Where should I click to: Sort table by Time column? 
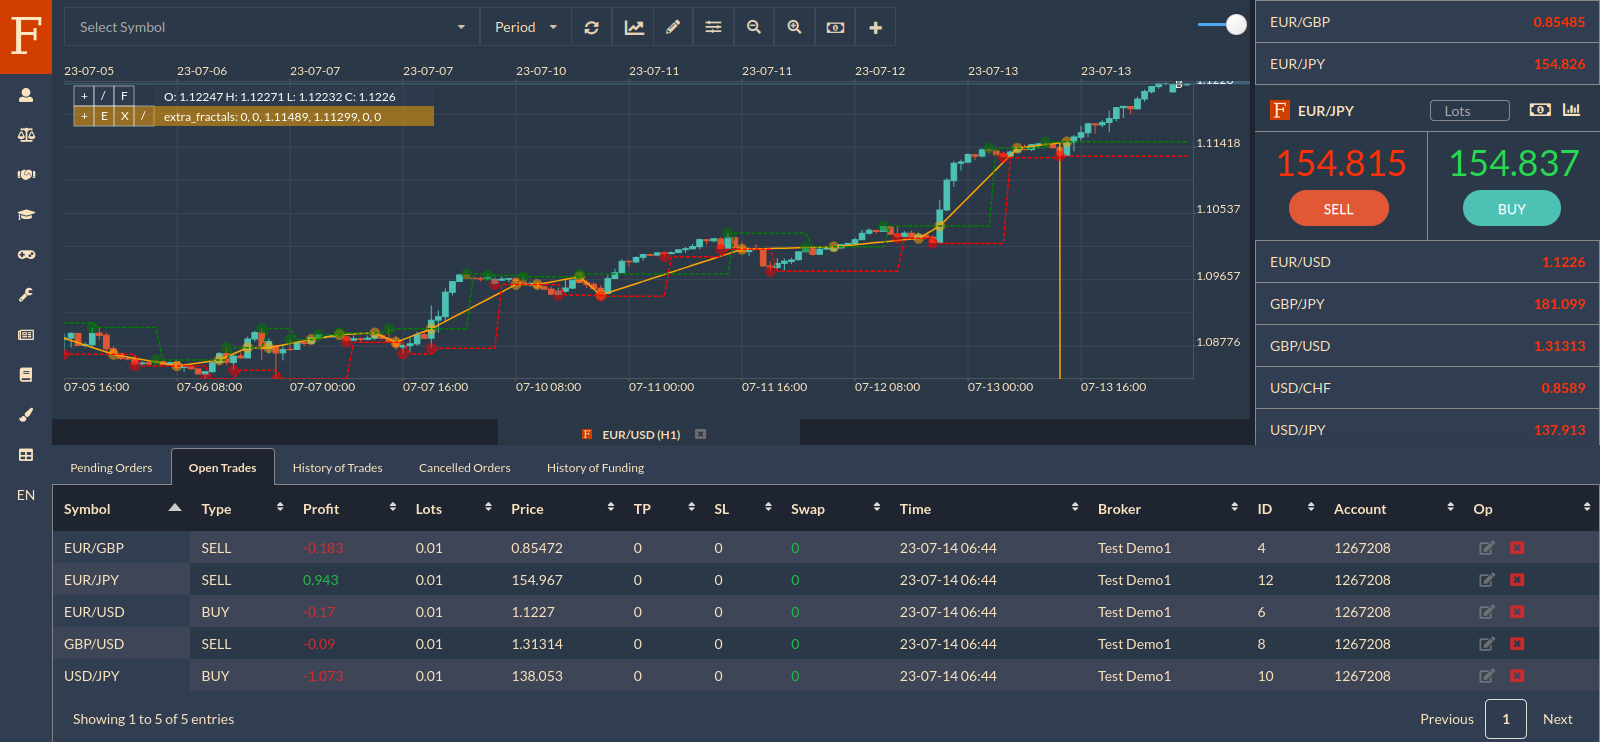[989, 509]
